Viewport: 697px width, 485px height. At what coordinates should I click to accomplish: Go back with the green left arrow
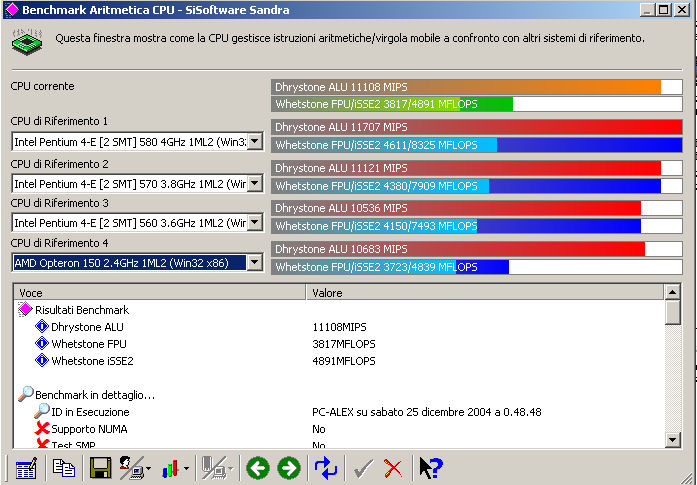(258, 468)
